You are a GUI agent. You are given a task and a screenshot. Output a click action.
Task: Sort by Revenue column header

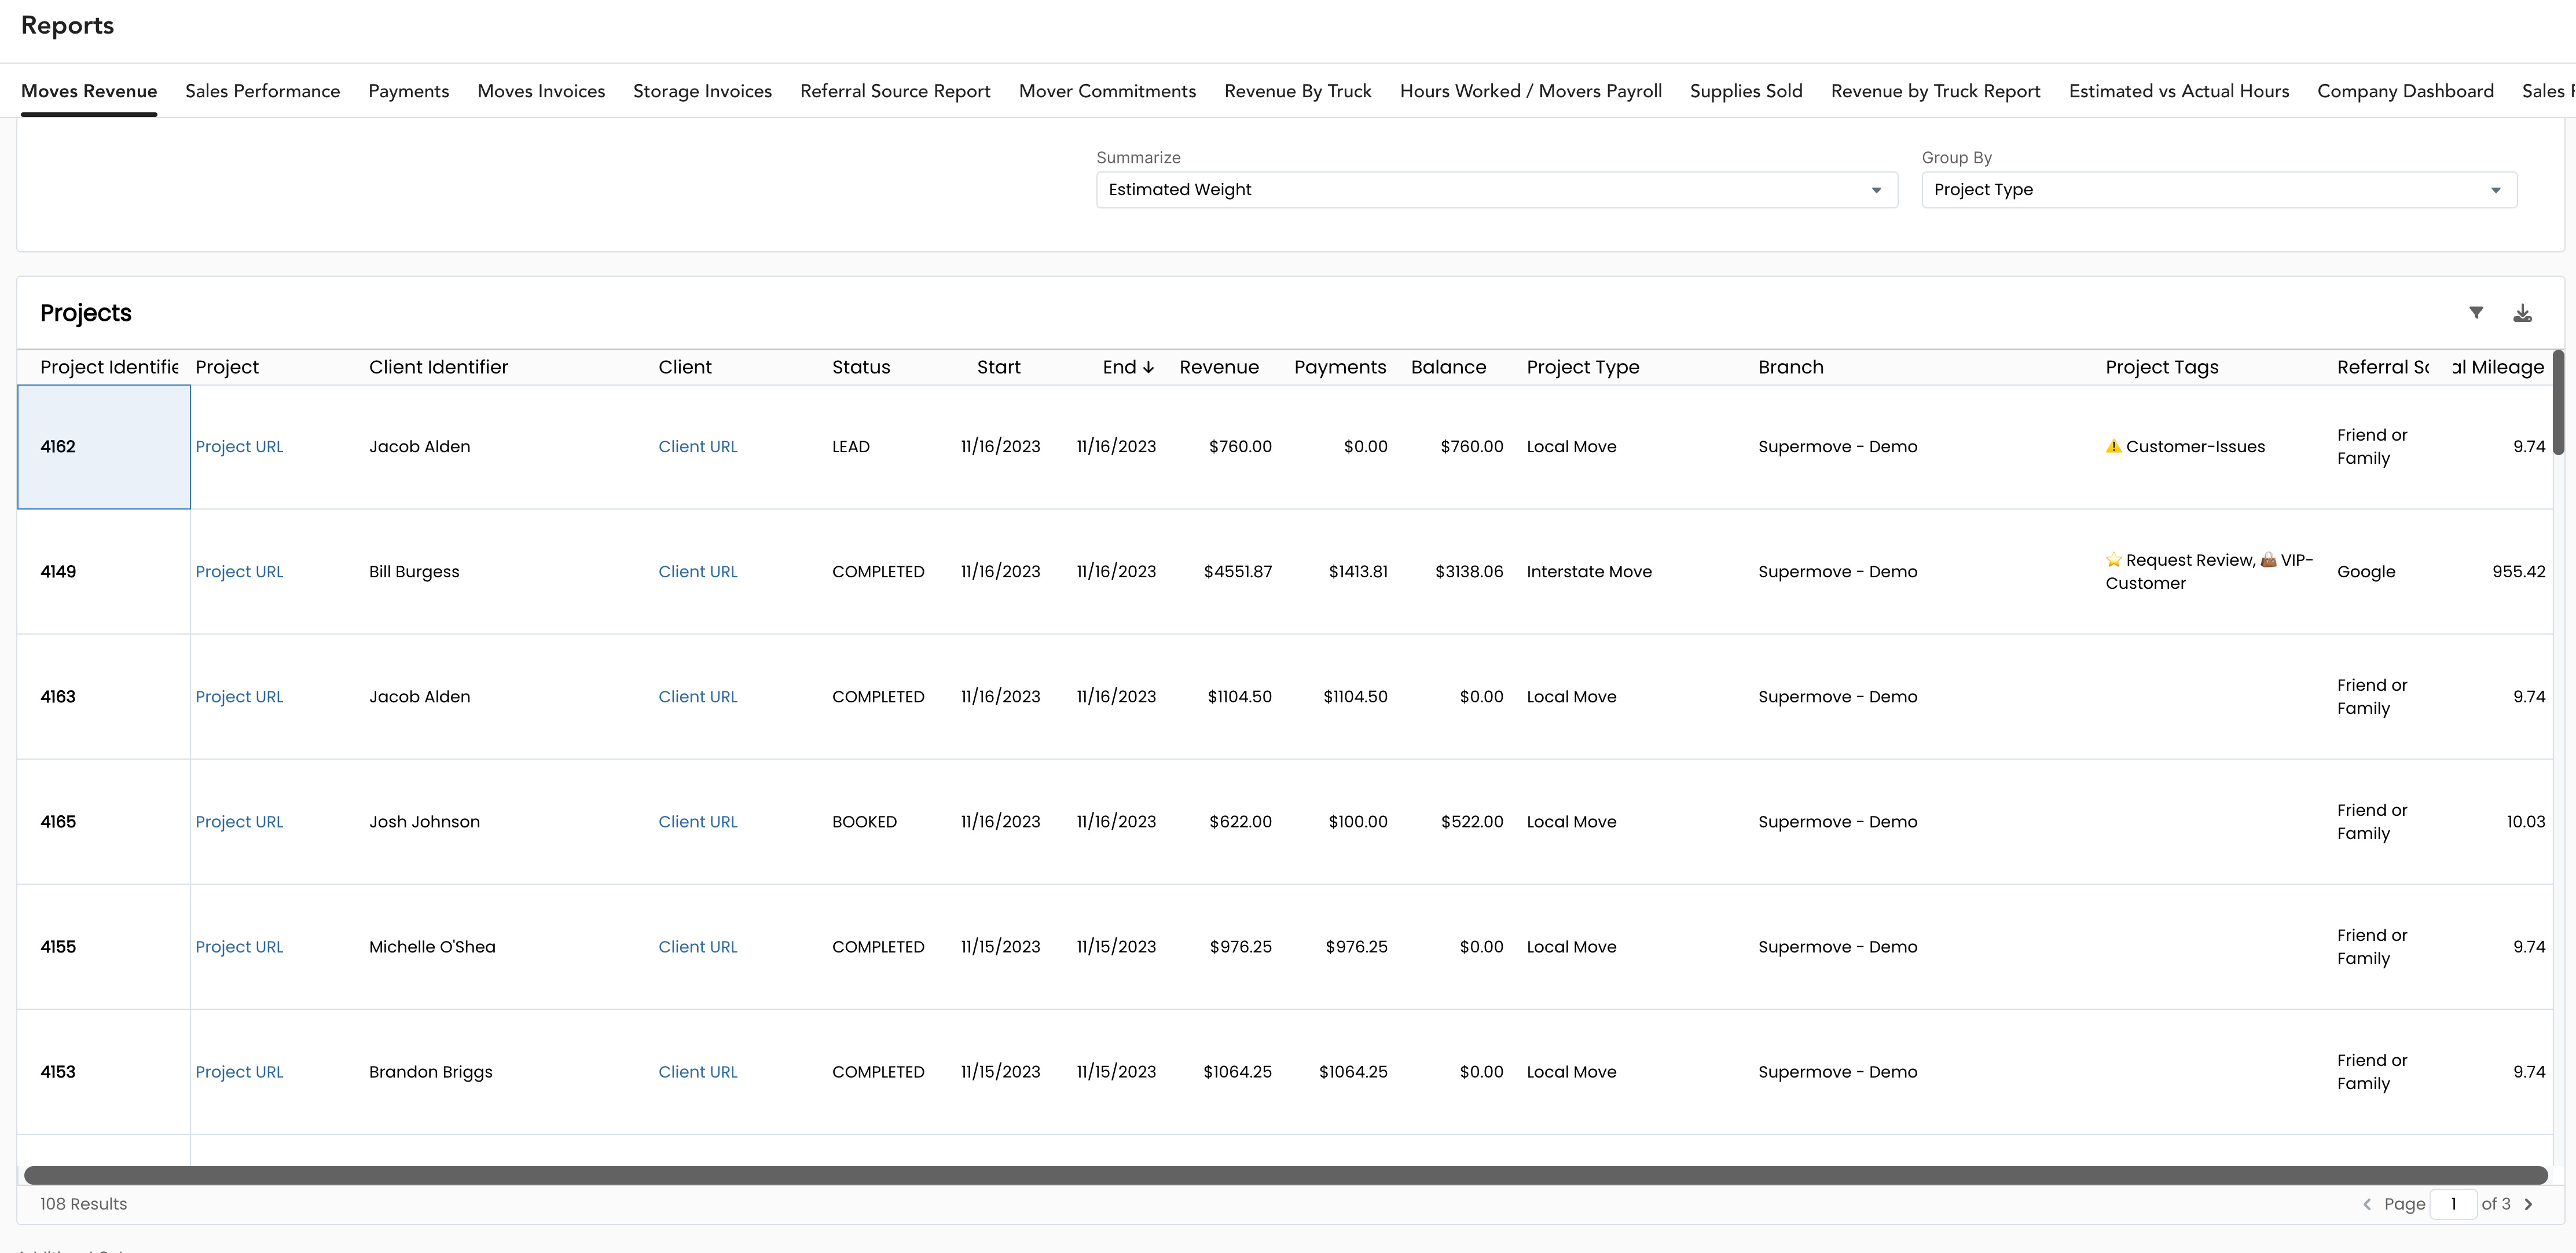(x=1219, y=367)
